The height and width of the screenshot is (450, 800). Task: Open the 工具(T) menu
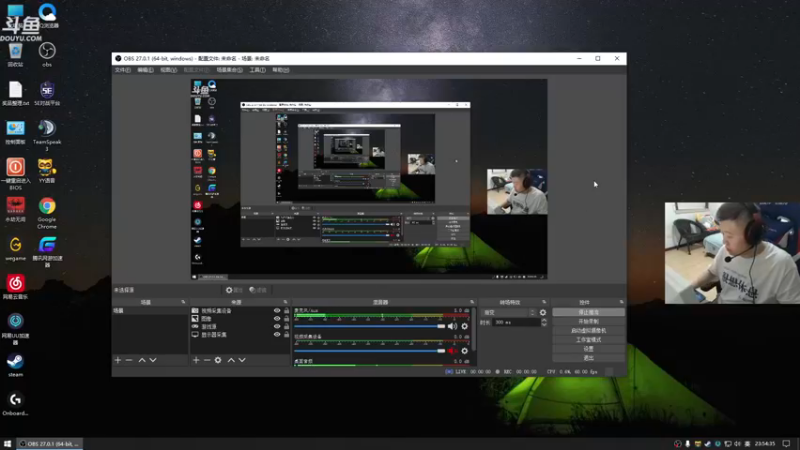click(257, 70)
